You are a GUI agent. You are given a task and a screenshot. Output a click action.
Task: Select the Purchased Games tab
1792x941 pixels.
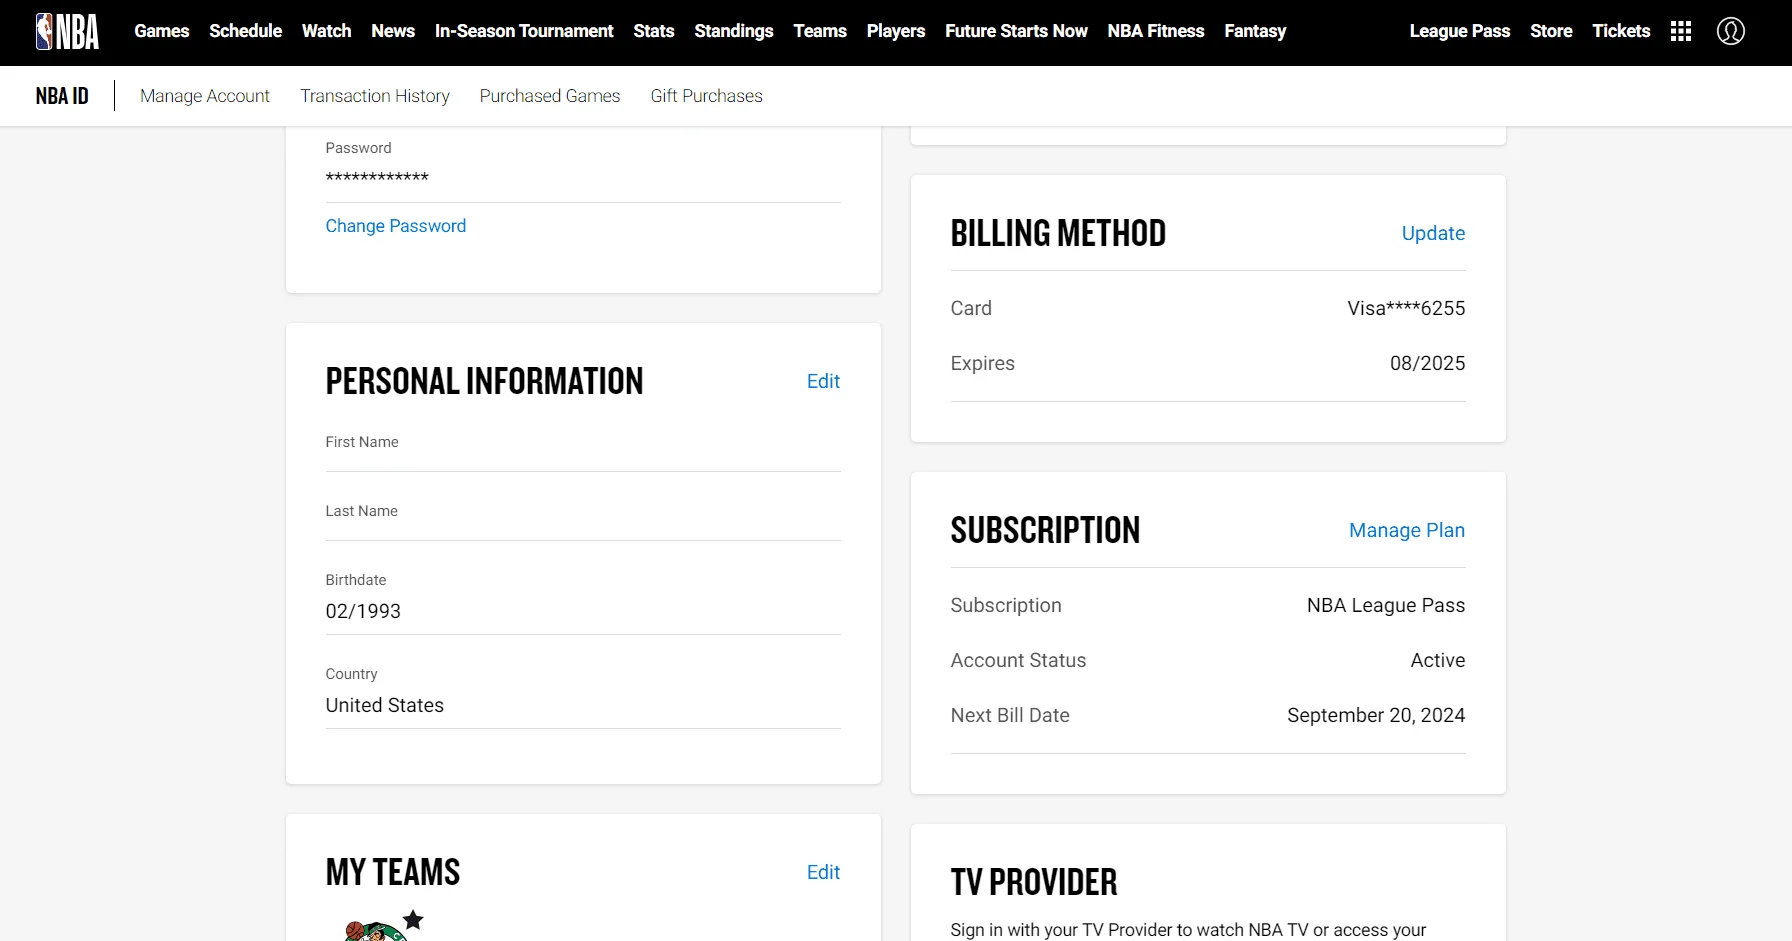pos(550,96)
